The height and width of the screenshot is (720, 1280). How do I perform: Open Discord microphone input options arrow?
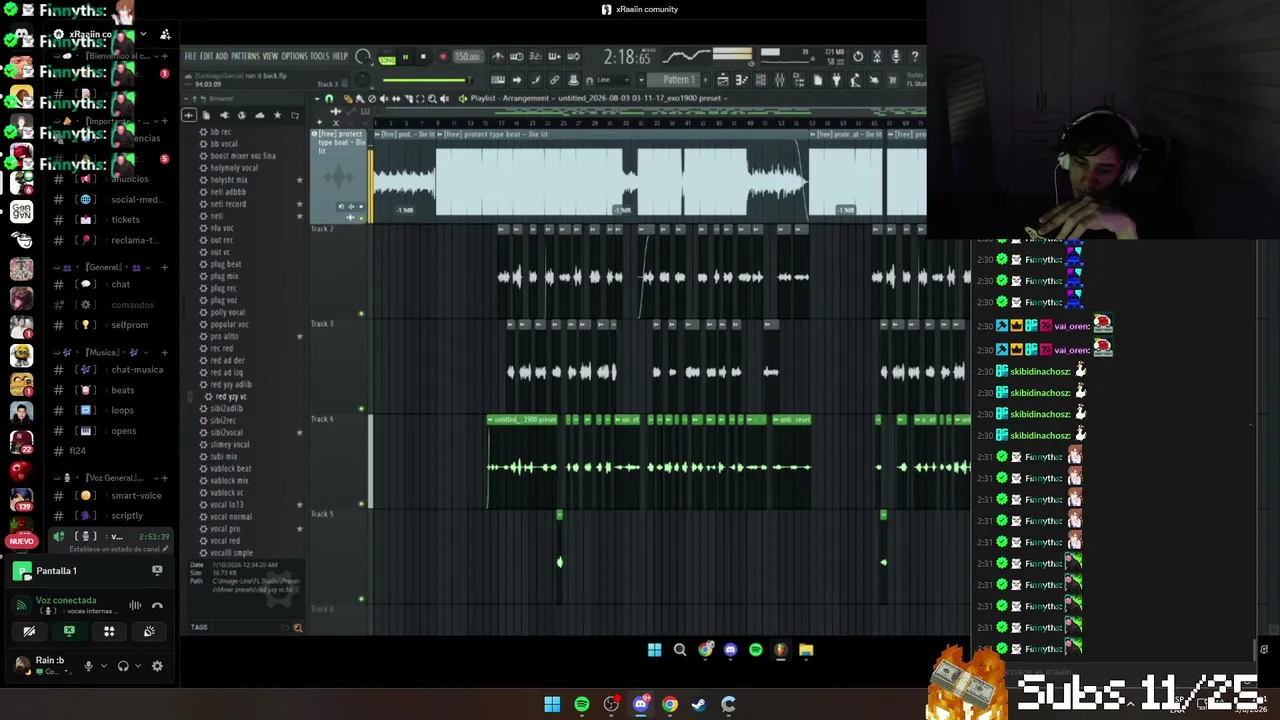point(104,666)
